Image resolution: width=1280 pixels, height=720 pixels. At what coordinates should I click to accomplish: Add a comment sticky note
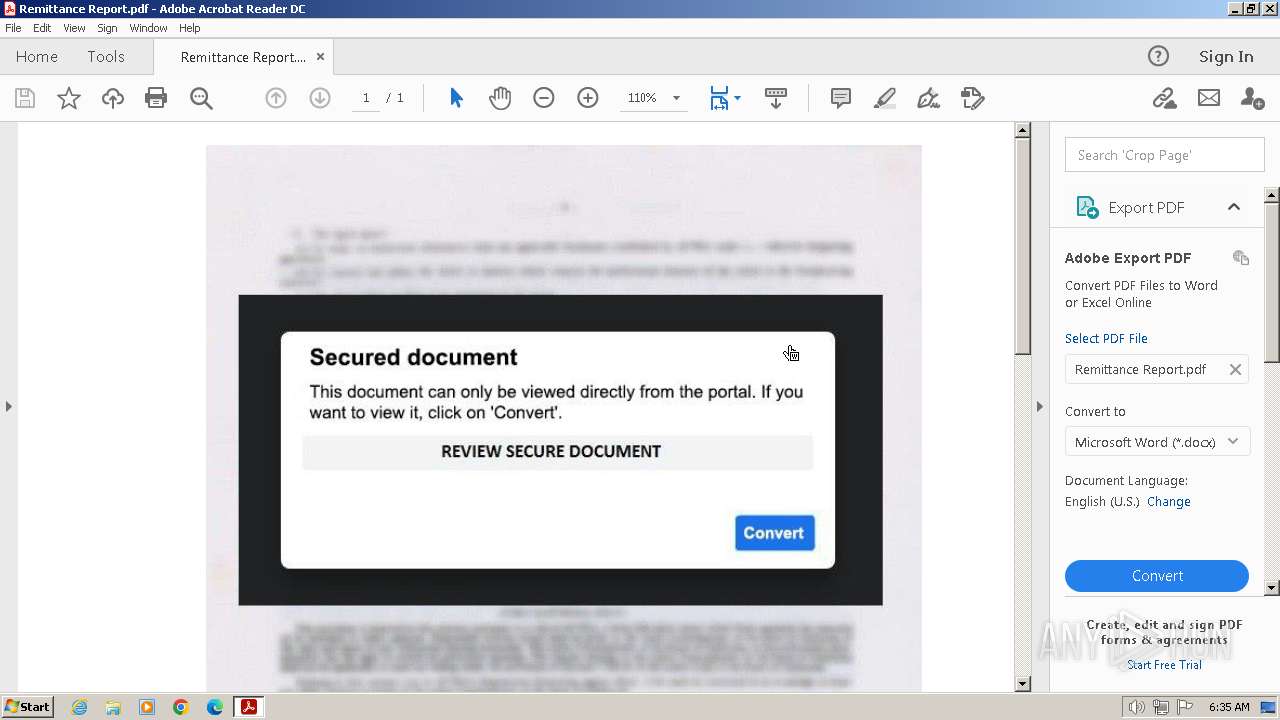[x=841, y=98]
